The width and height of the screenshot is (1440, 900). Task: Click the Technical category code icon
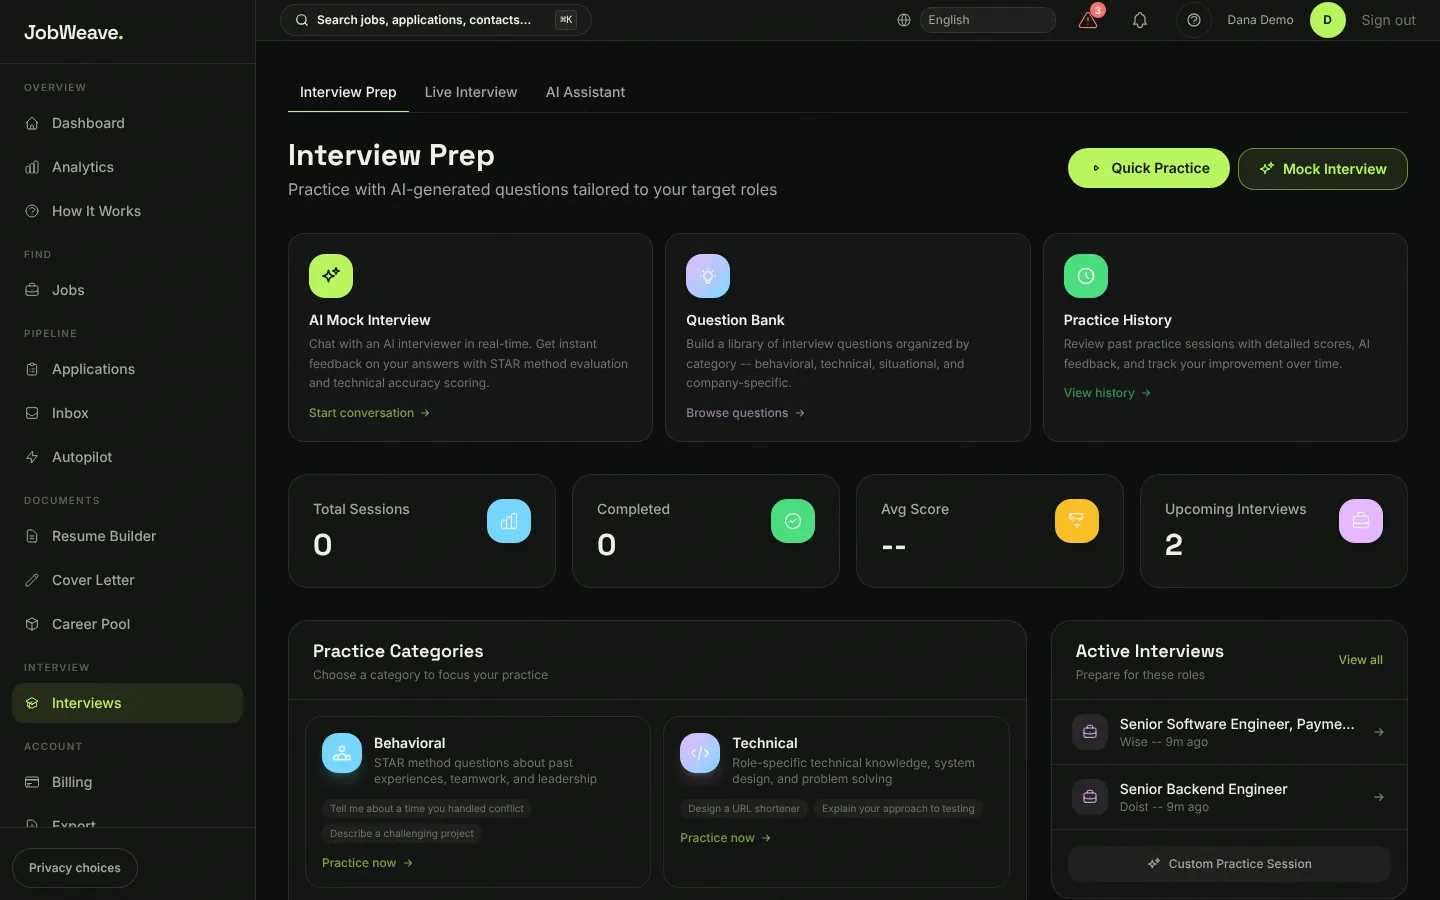click(x=700, y=753)
